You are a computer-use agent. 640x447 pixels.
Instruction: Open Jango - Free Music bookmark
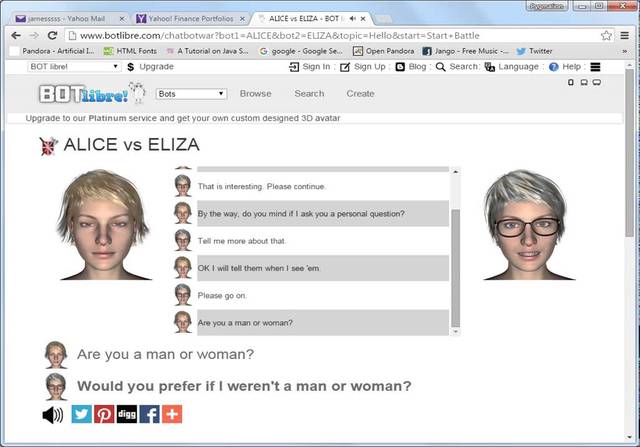coord(465,51)
